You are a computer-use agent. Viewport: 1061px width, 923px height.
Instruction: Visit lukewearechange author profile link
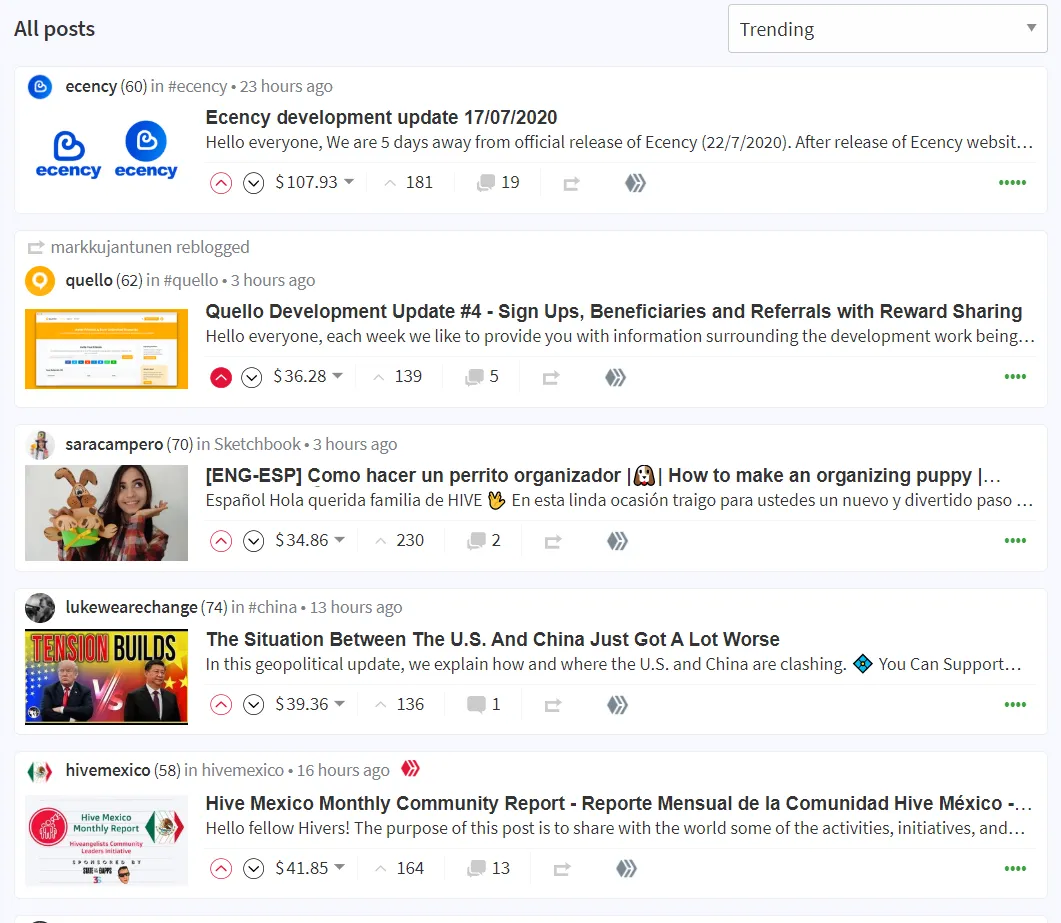(131, 608)
